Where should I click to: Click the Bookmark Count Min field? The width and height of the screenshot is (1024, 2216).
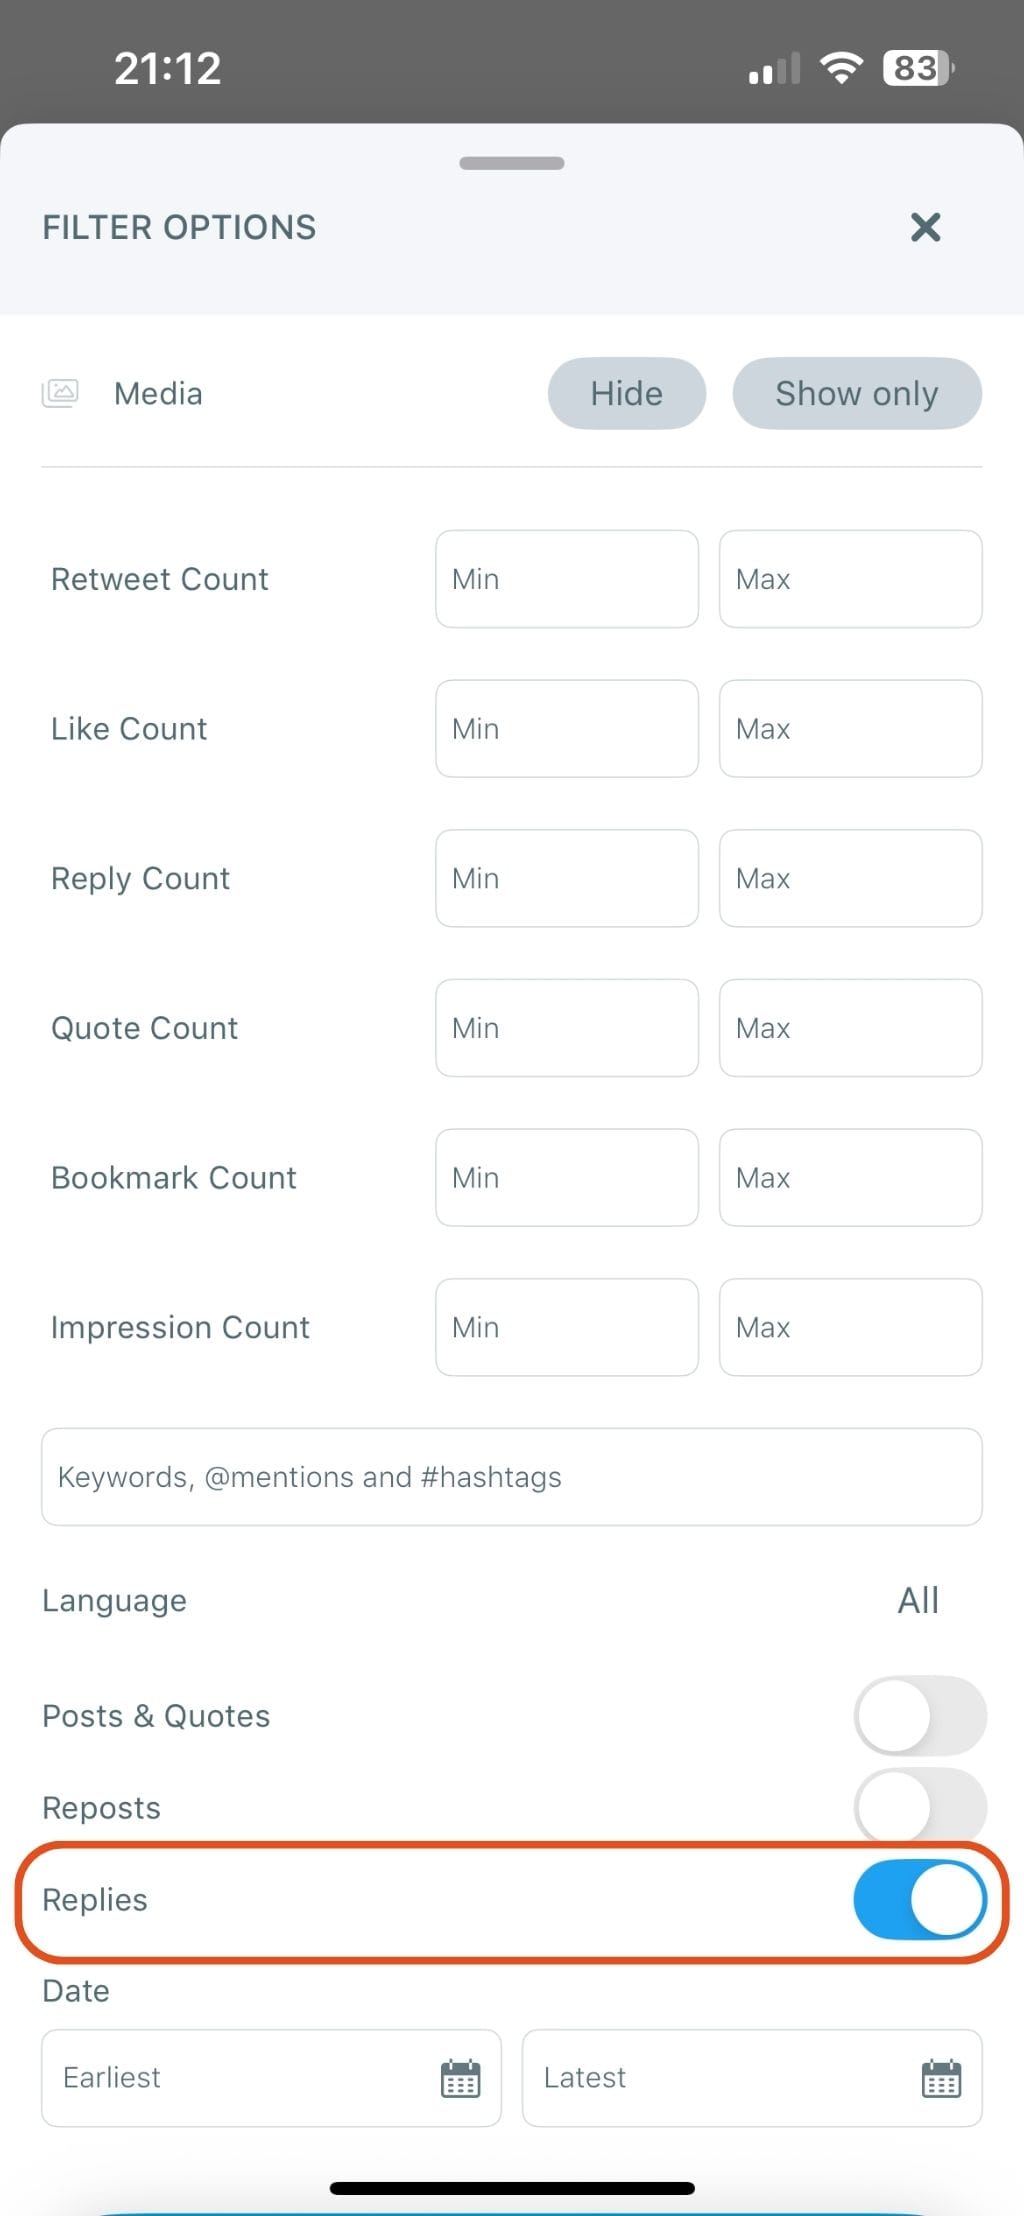pyautogui.click(x=566, y=1177)
